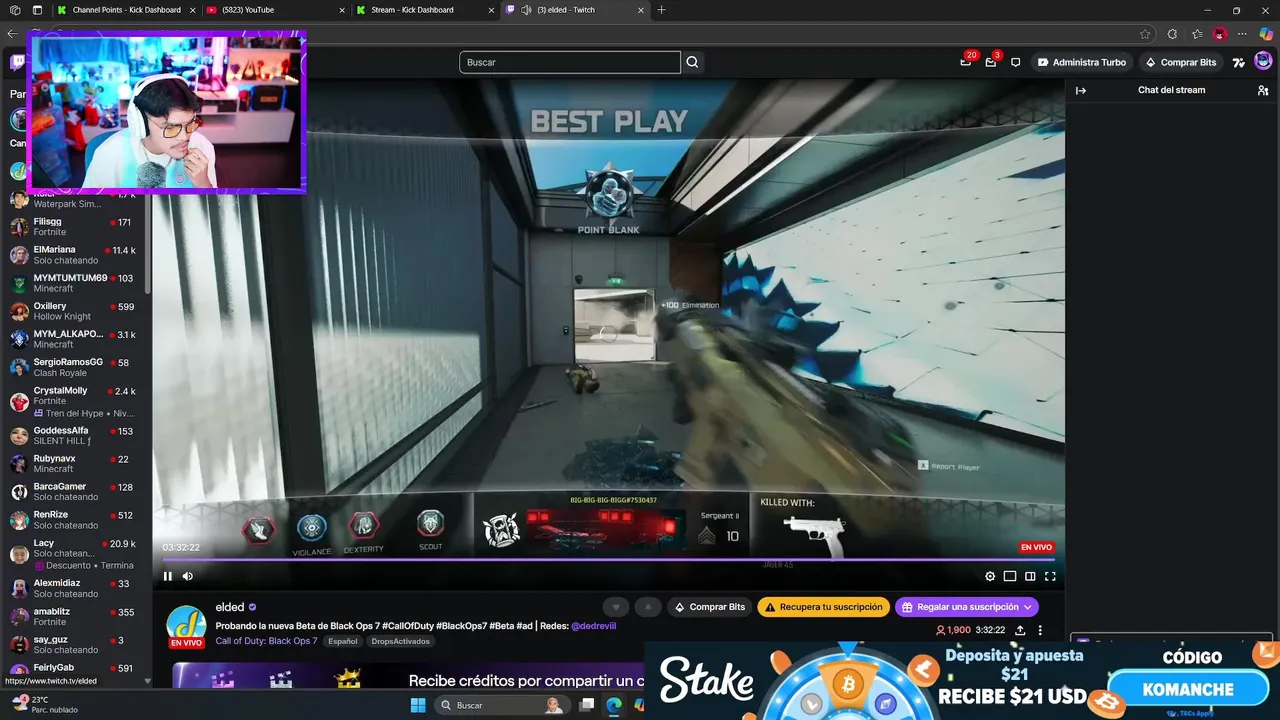Image resolution: width=1280 pixels, height=720 pixels.
Task: Open Filisgg channel in sidebar
Action: (76, 227)
